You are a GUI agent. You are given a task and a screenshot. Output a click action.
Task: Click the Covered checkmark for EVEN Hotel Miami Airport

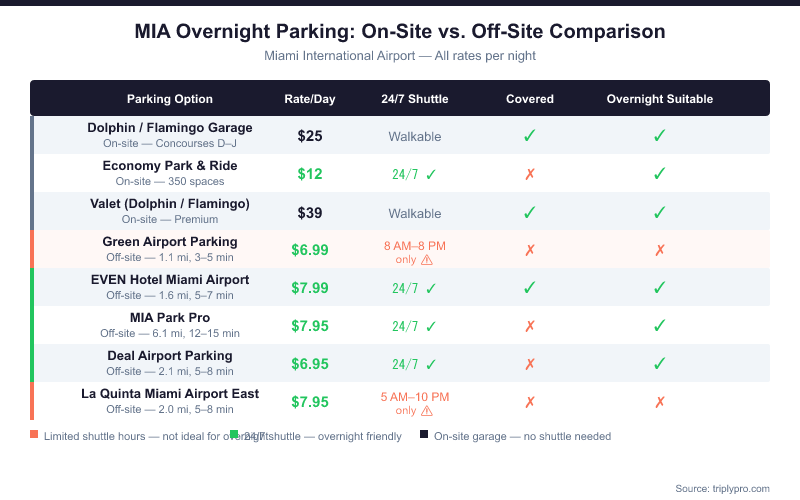pyautogui.click(x=530, y=288)
